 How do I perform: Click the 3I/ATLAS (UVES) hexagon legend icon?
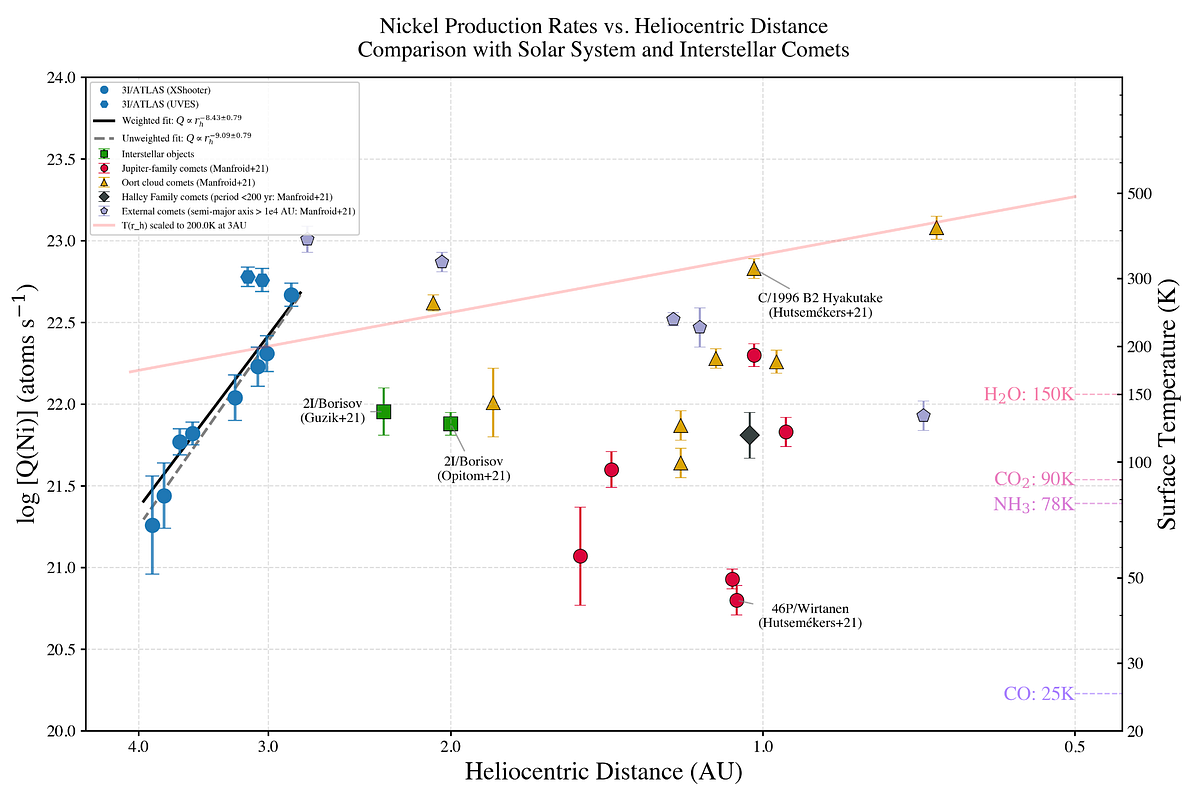[x=104, y=103]
